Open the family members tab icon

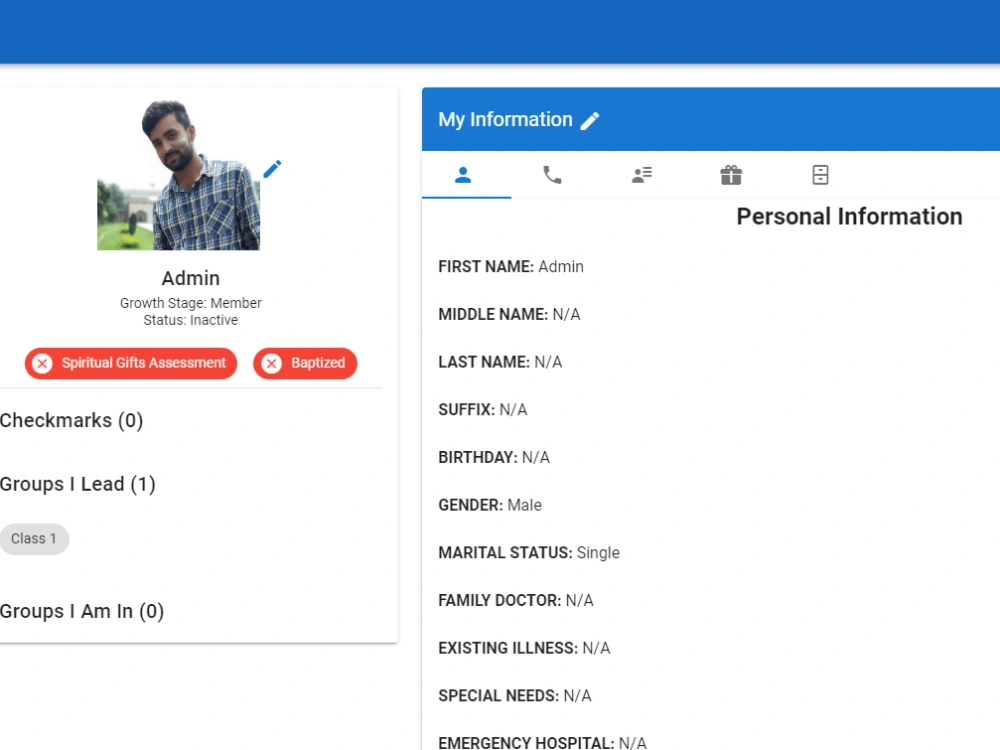click(x=641, y=175)
